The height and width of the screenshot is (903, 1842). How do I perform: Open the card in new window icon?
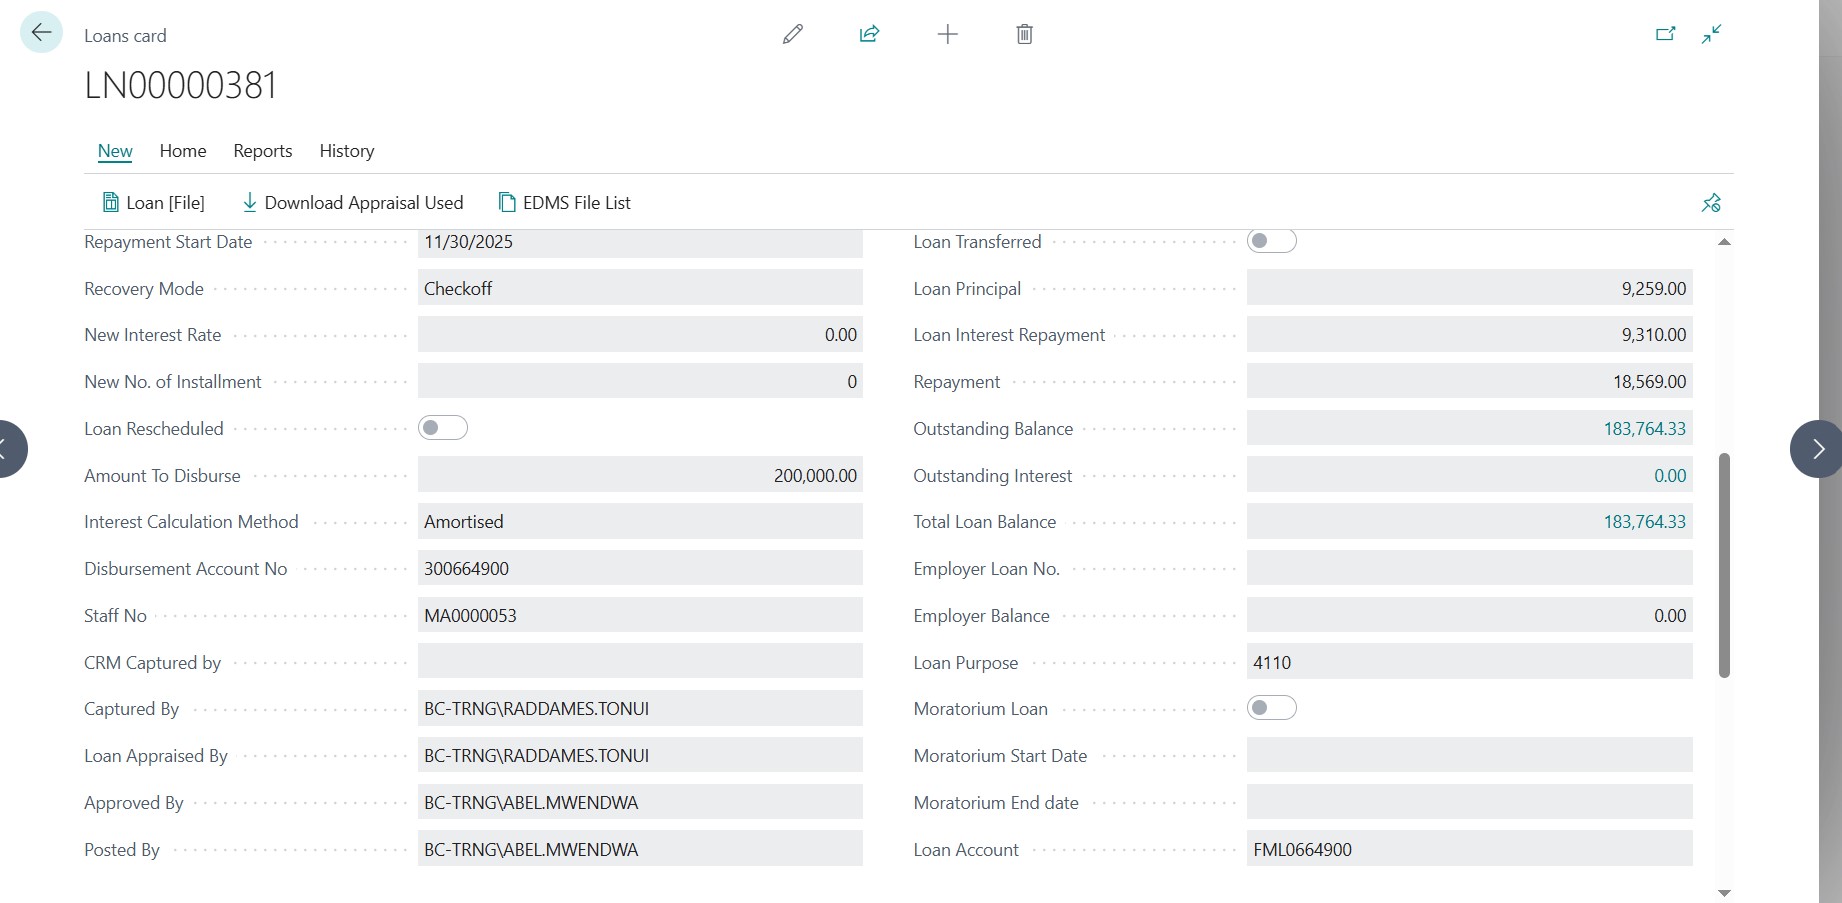point(1665,35)
